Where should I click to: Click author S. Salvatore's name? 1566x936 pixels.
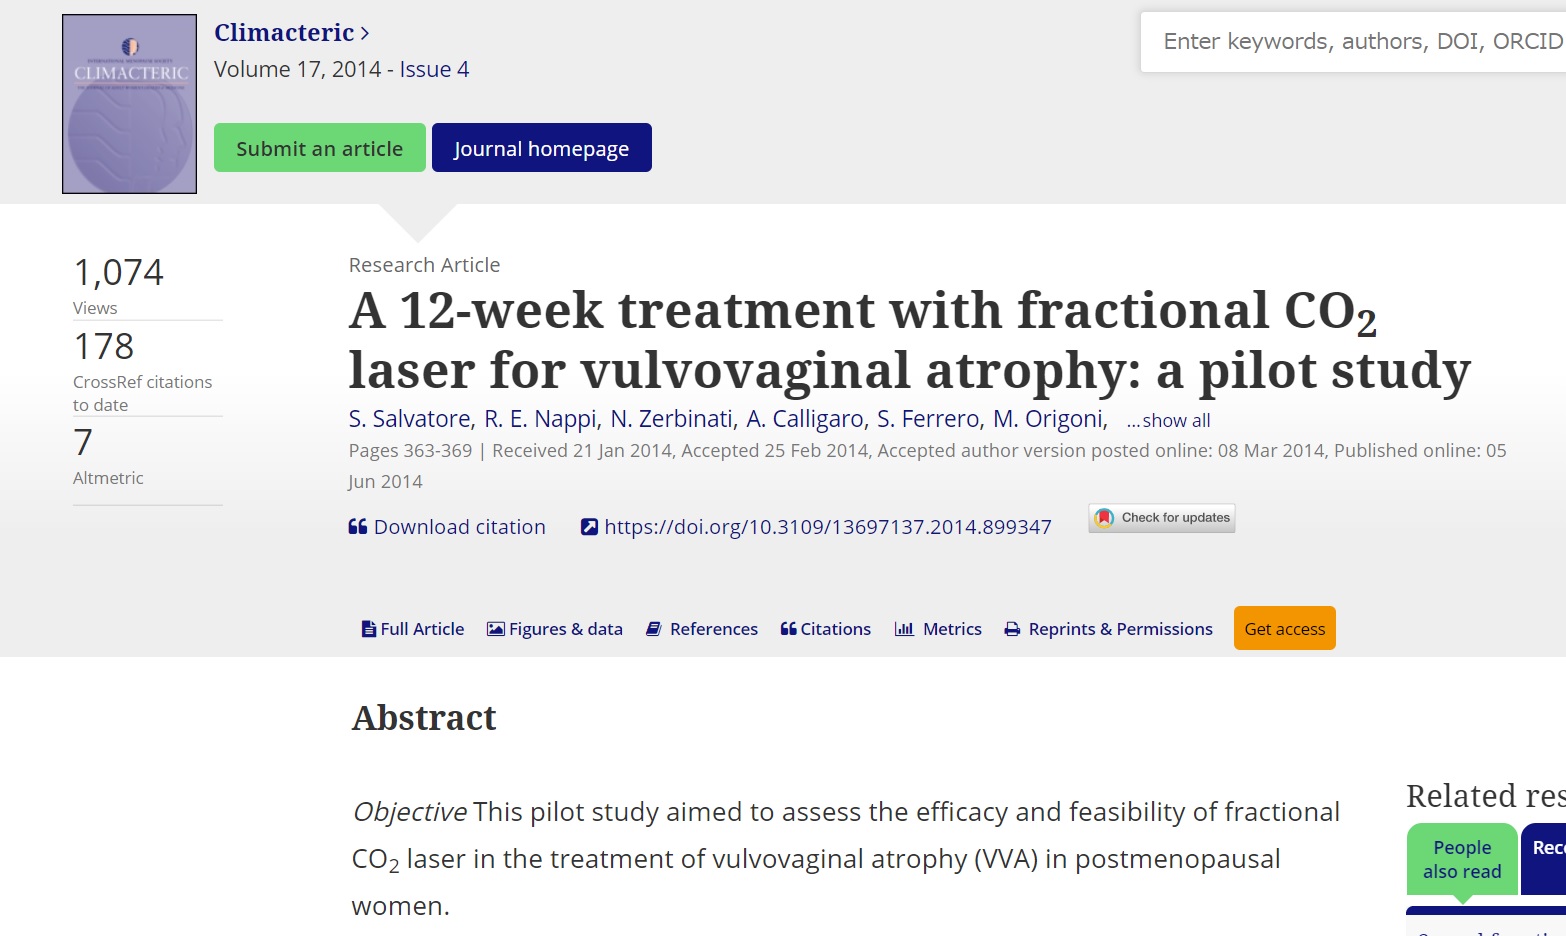[x=410, y=419]
